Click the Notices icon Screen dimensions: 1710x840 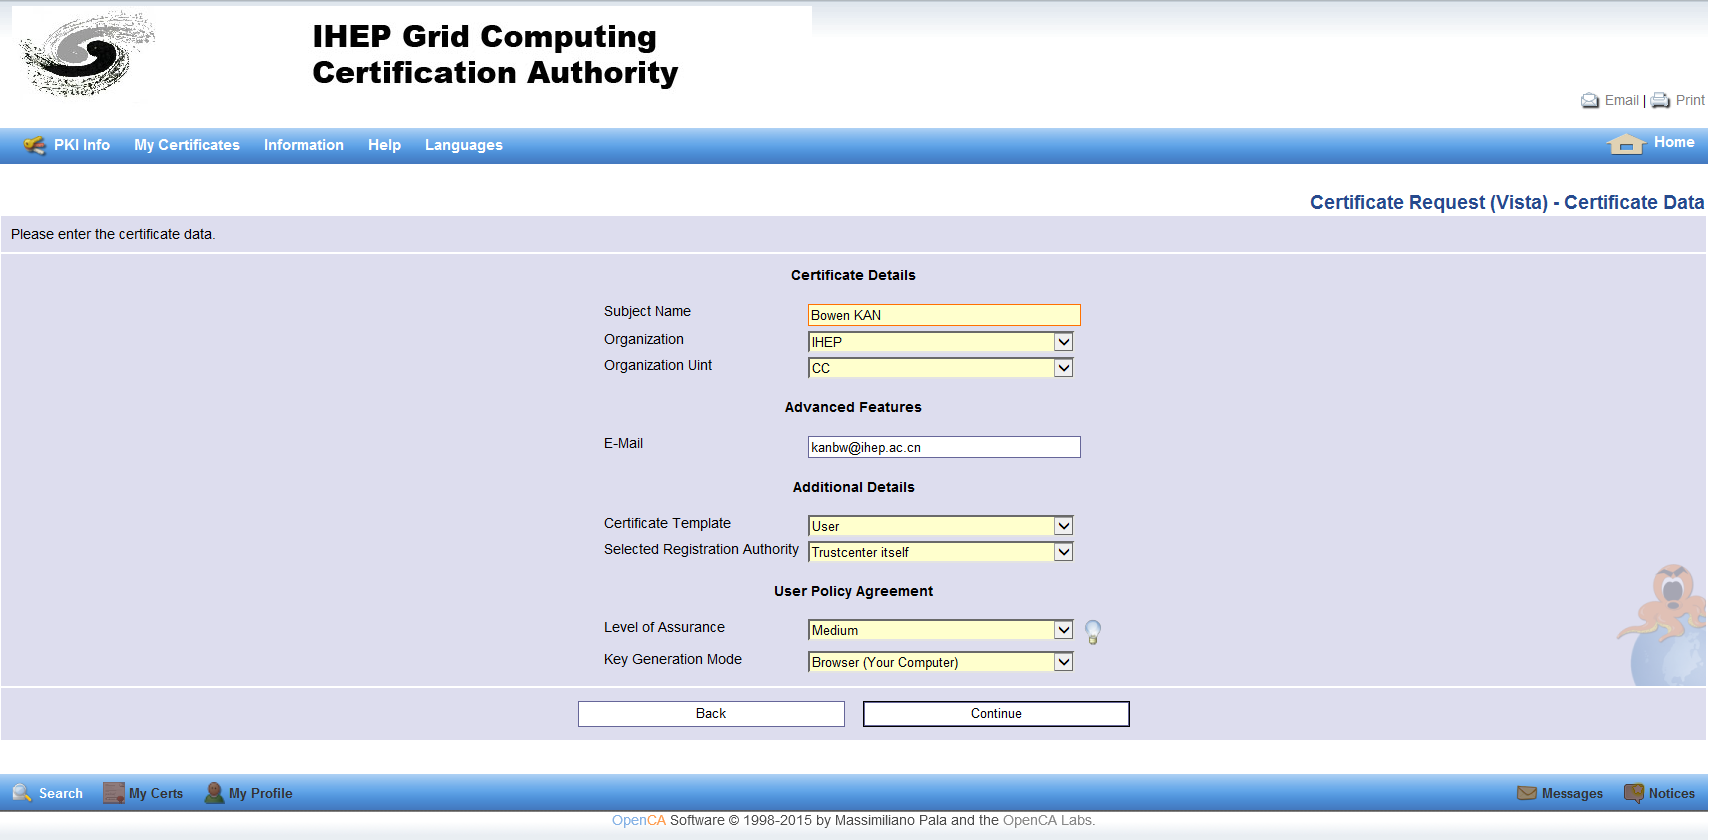click(x=1634, y=793)
